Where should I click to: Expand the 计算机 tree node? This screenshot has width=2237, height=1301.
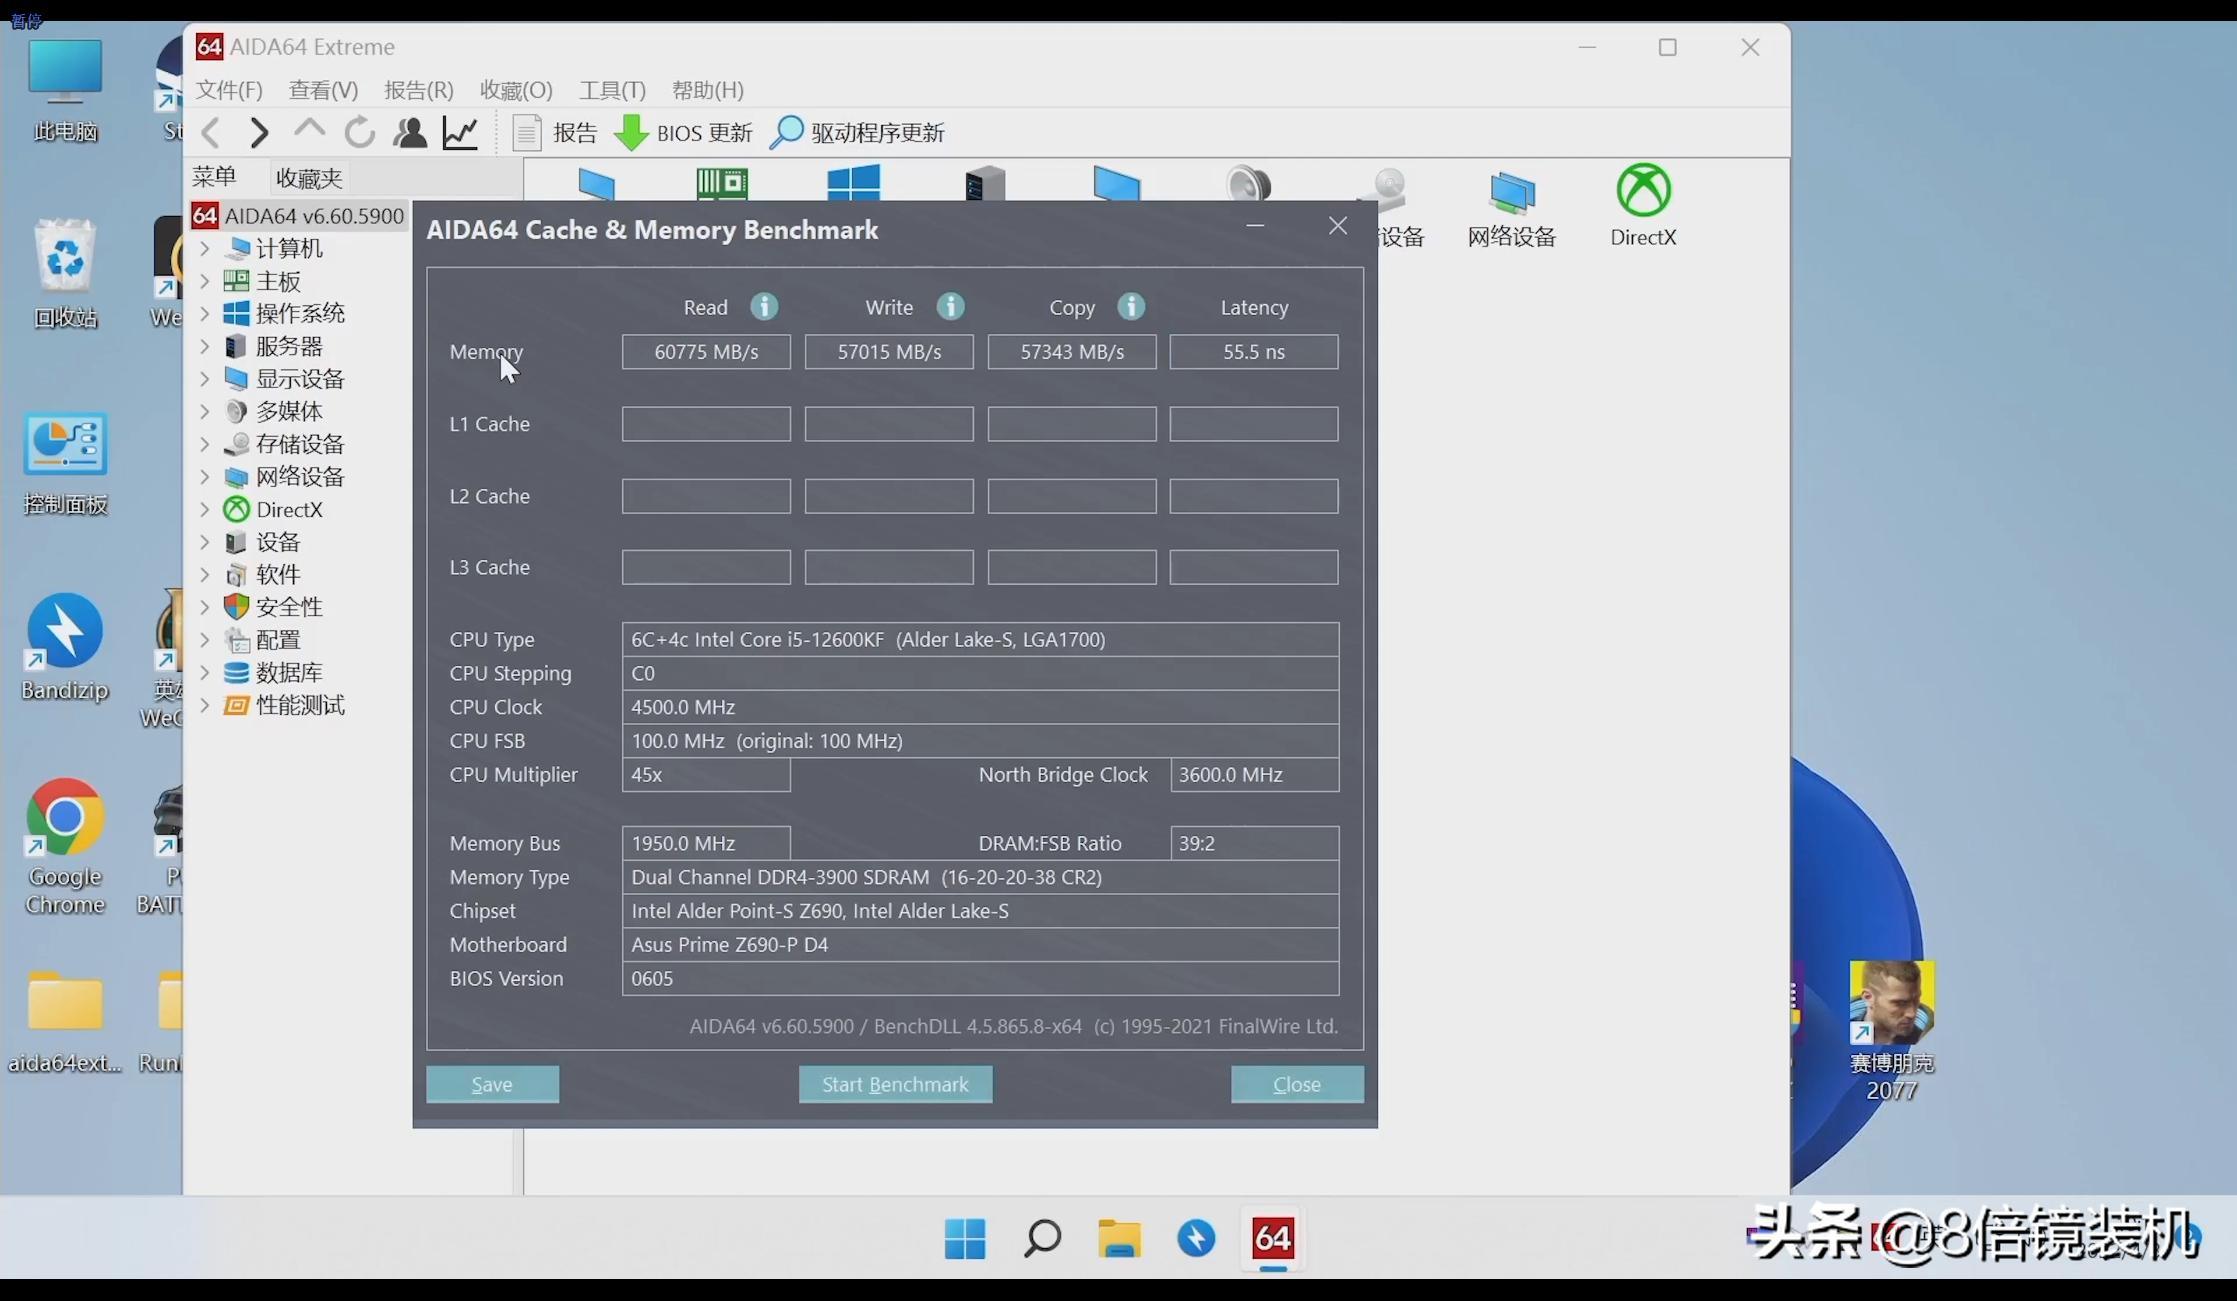pyautogui.click(x=205, y=248)
